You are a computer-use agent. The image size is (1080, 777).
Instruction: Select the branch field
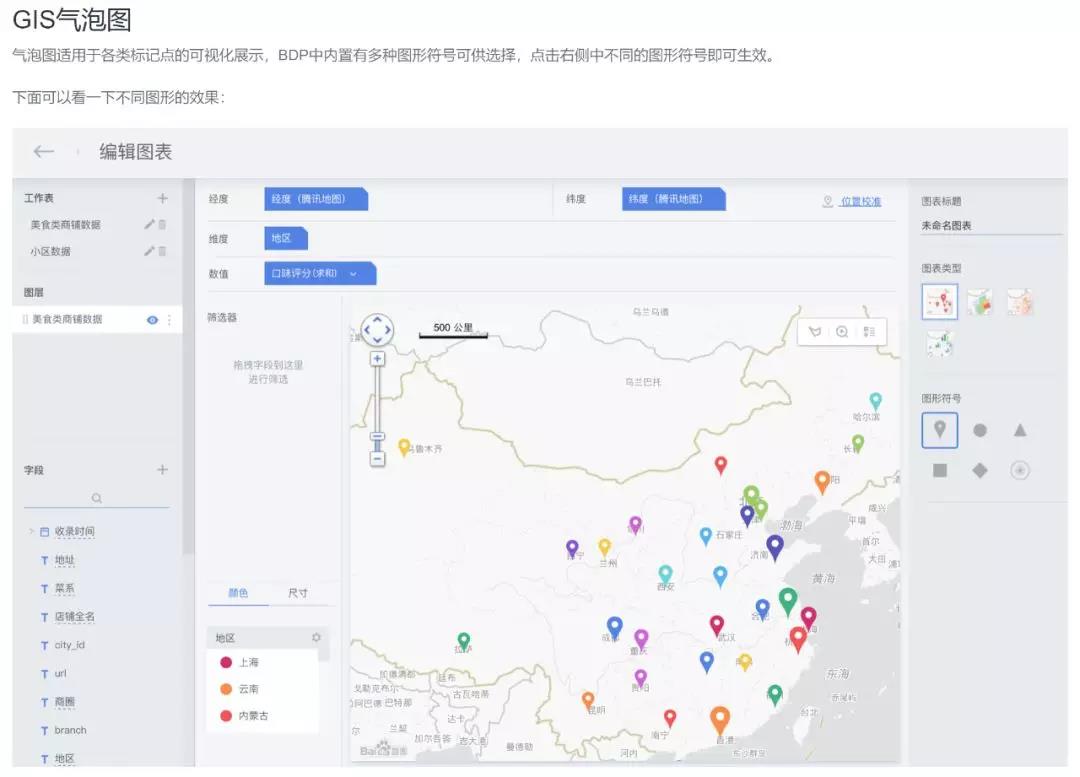coord(70,730)
